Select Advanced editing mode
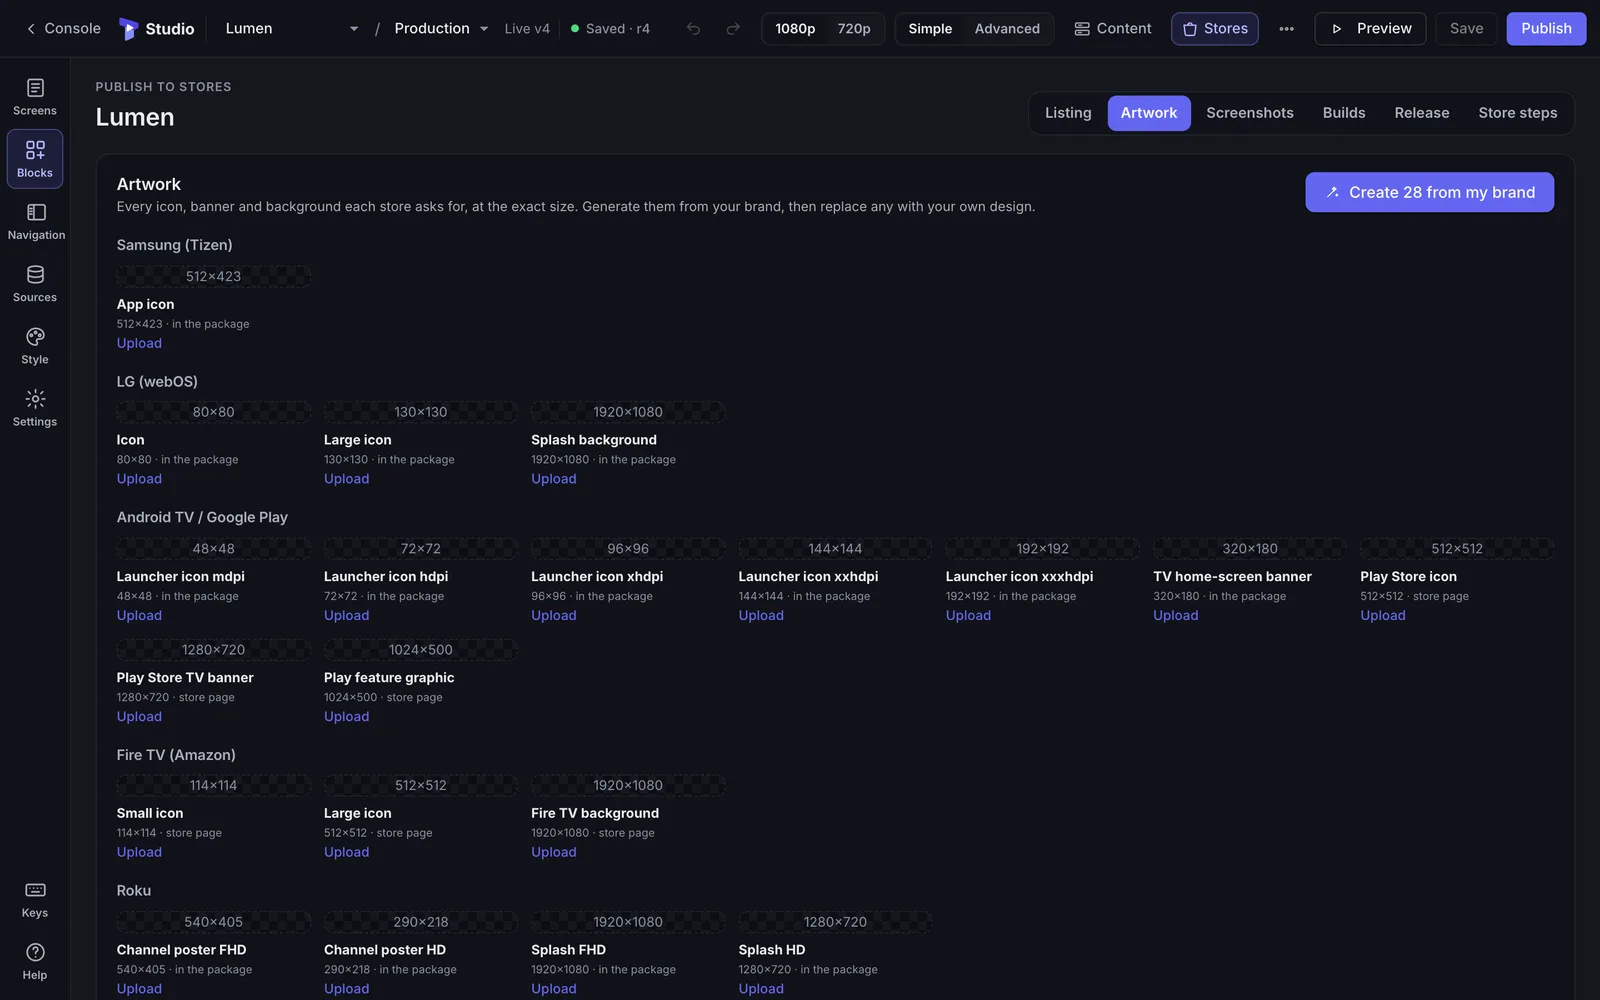The height and width of the screenshot is (1000, 1600). pyautogui.click(x=1007, y=29)
